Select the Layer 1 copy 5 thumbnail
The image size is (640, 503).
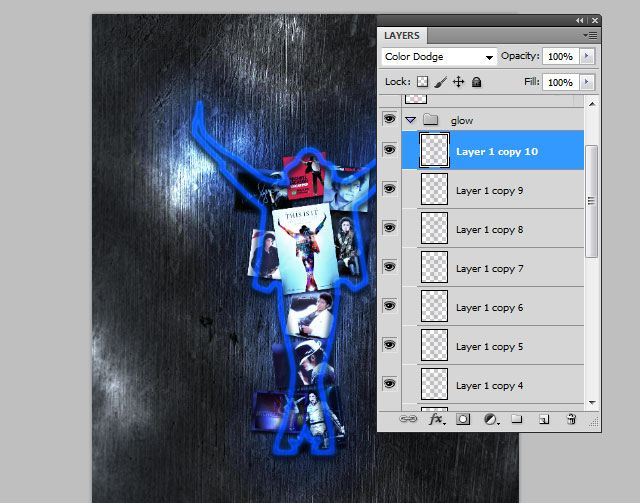[434, 345]
